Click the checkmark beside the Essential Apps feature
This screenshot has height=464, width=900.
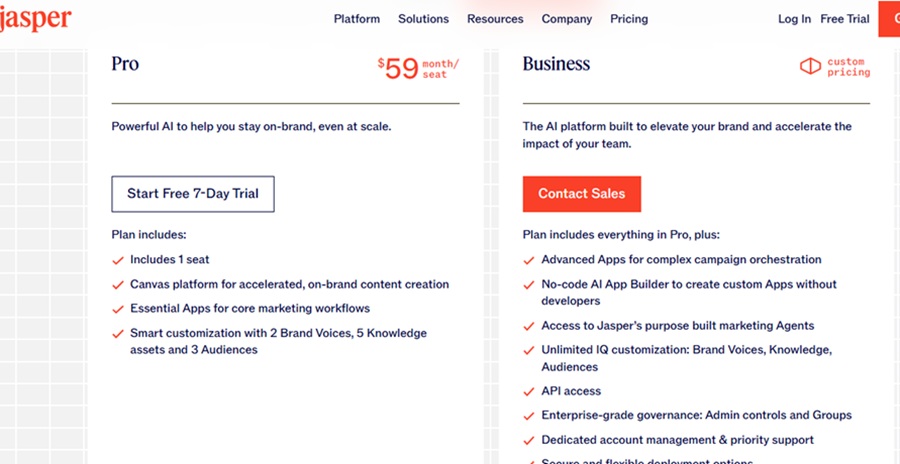[118, 309]
